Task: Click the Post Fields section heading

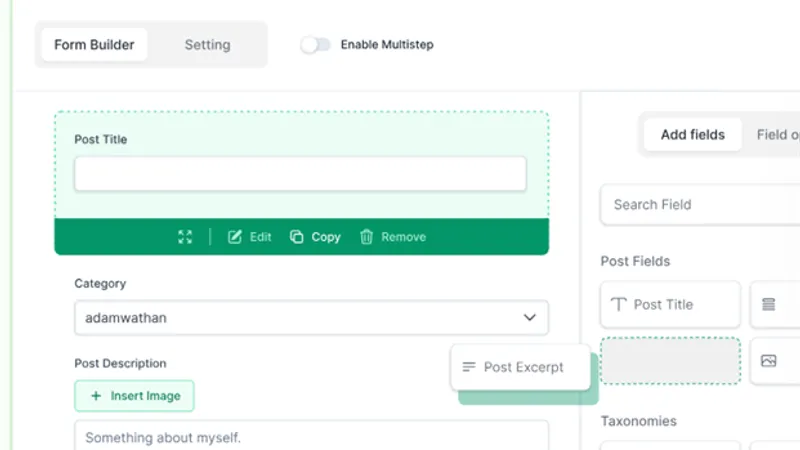Action: point(635,261)
